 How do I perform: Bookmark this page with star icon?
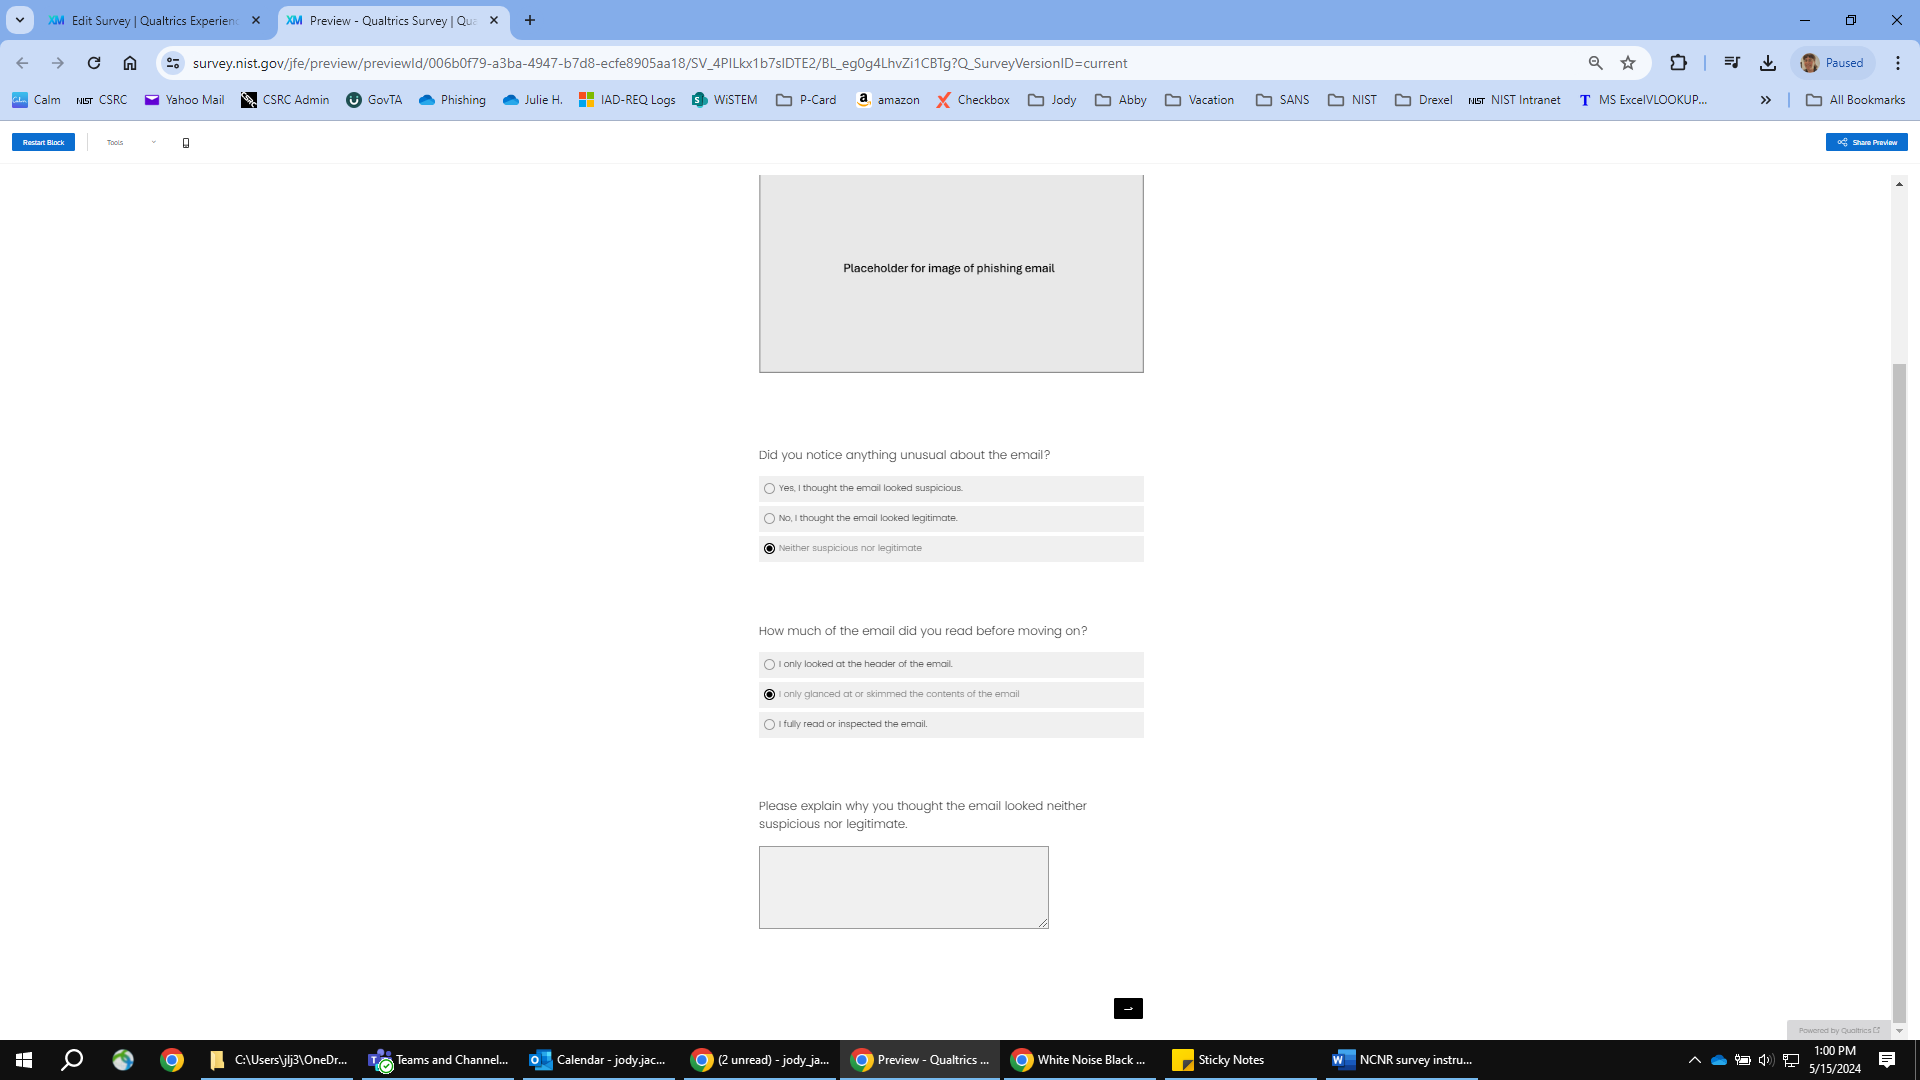1628,63
